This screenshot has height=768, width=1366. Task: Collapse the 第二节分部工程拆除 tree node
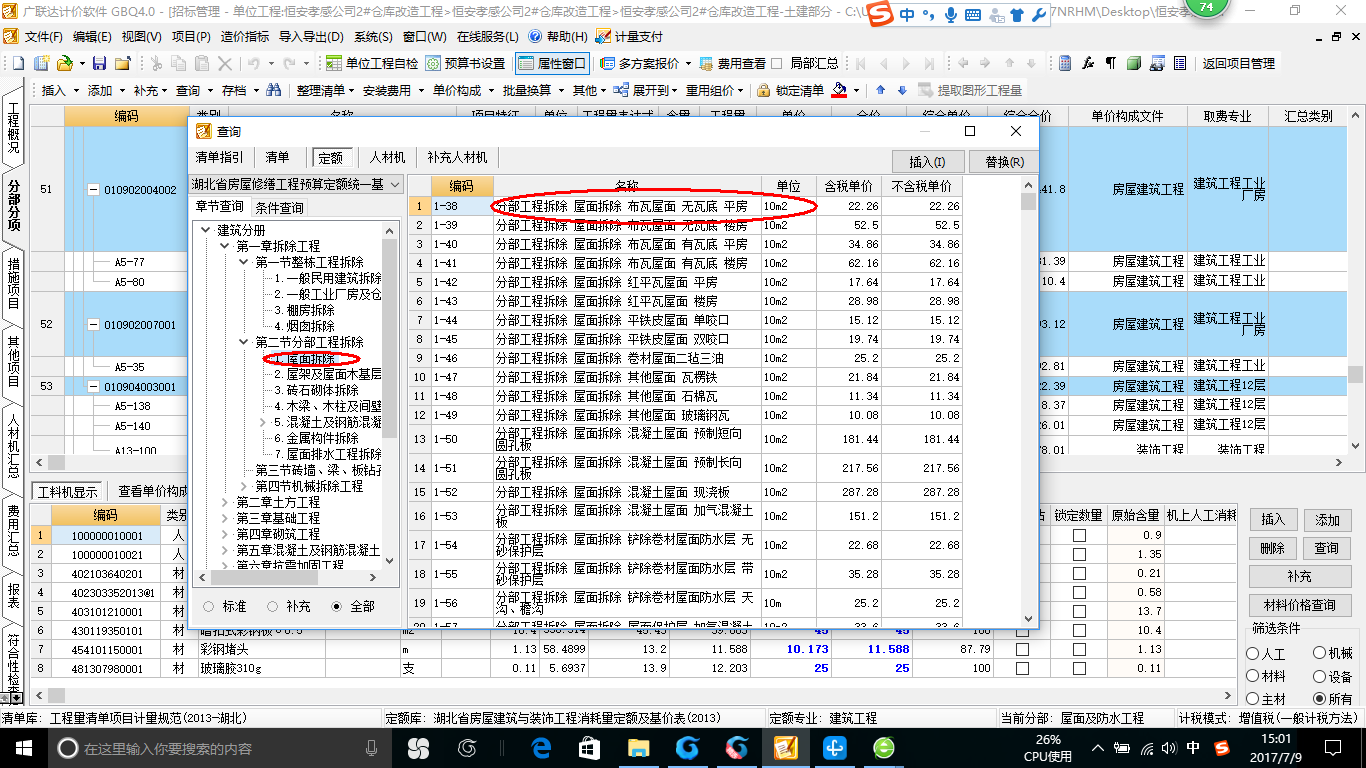tap(243, 342)
